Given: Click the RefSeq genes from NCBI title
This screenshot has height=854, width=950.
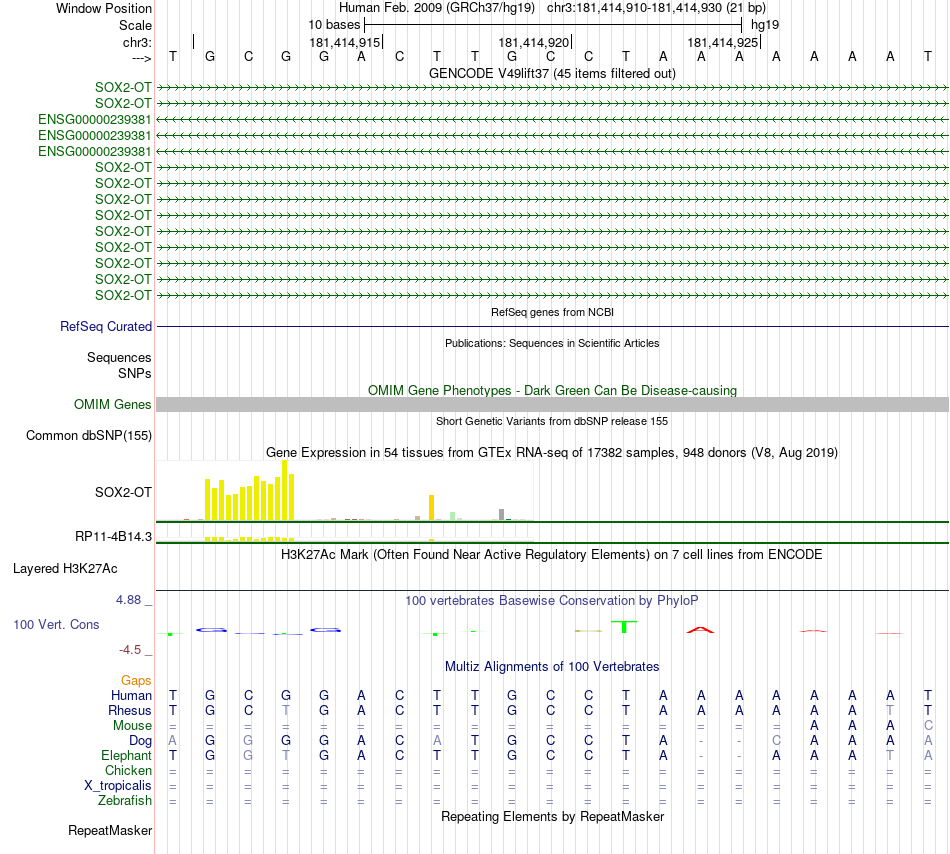Looking at the screenshot, I should click(552, 313).
